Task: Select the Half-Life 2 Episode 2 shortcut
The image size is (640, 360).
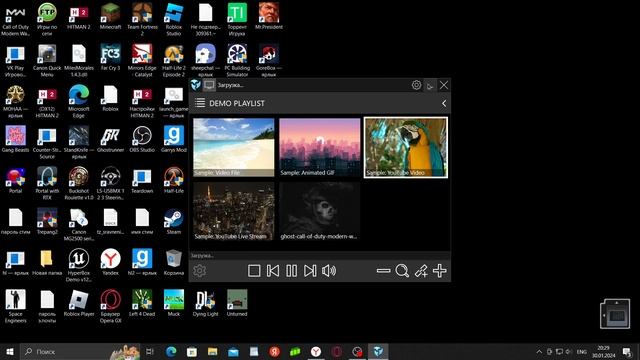Action: tap(173, 60)
